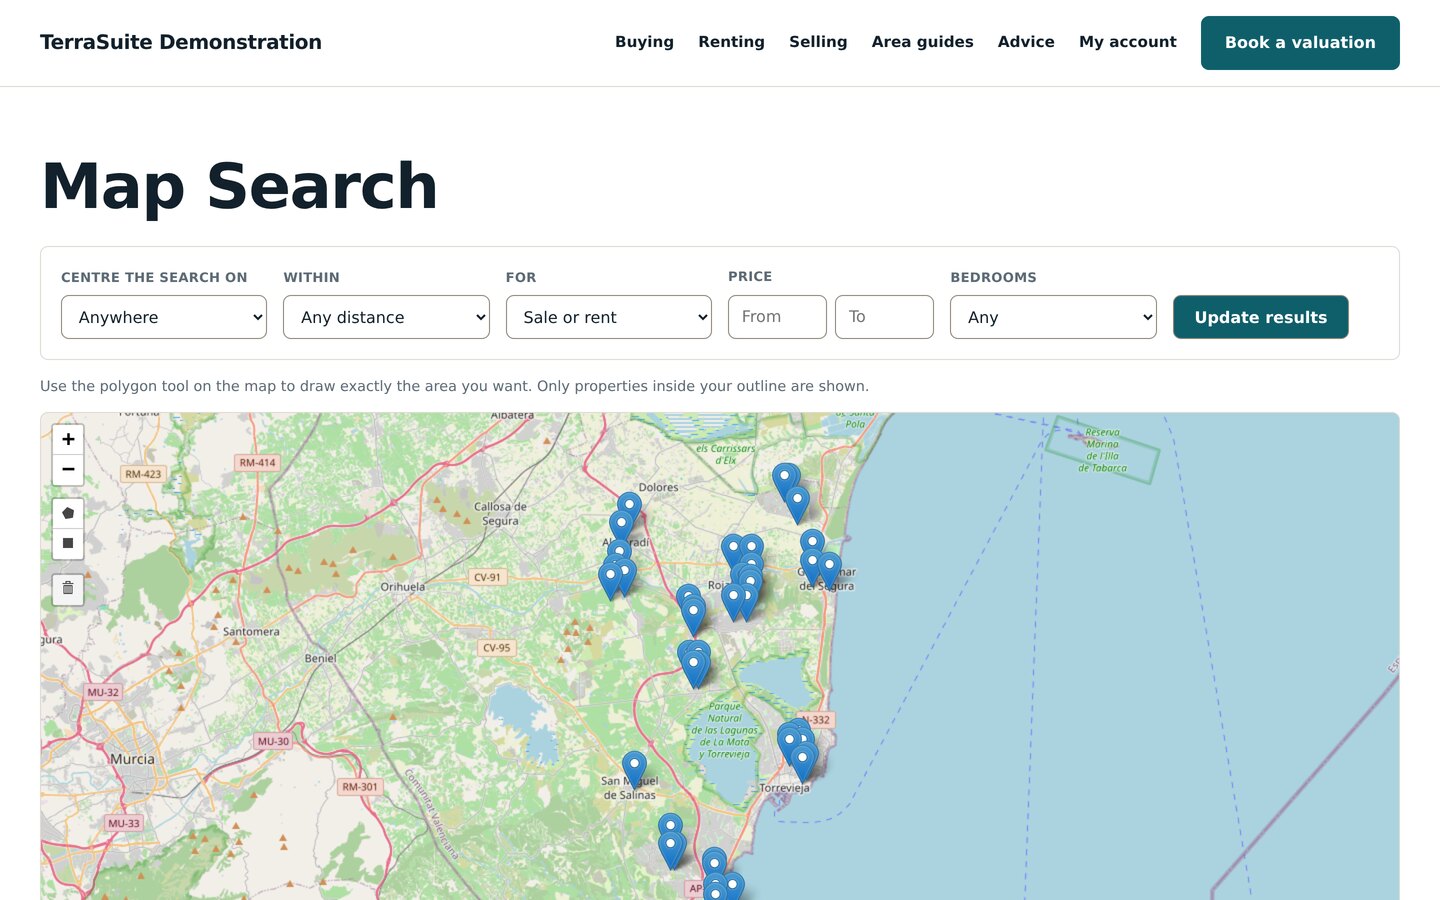This screenshot has height=900, width=1440.
Task: Click the map pin near San Miguel de Salinas
Action: click(635, 770)
